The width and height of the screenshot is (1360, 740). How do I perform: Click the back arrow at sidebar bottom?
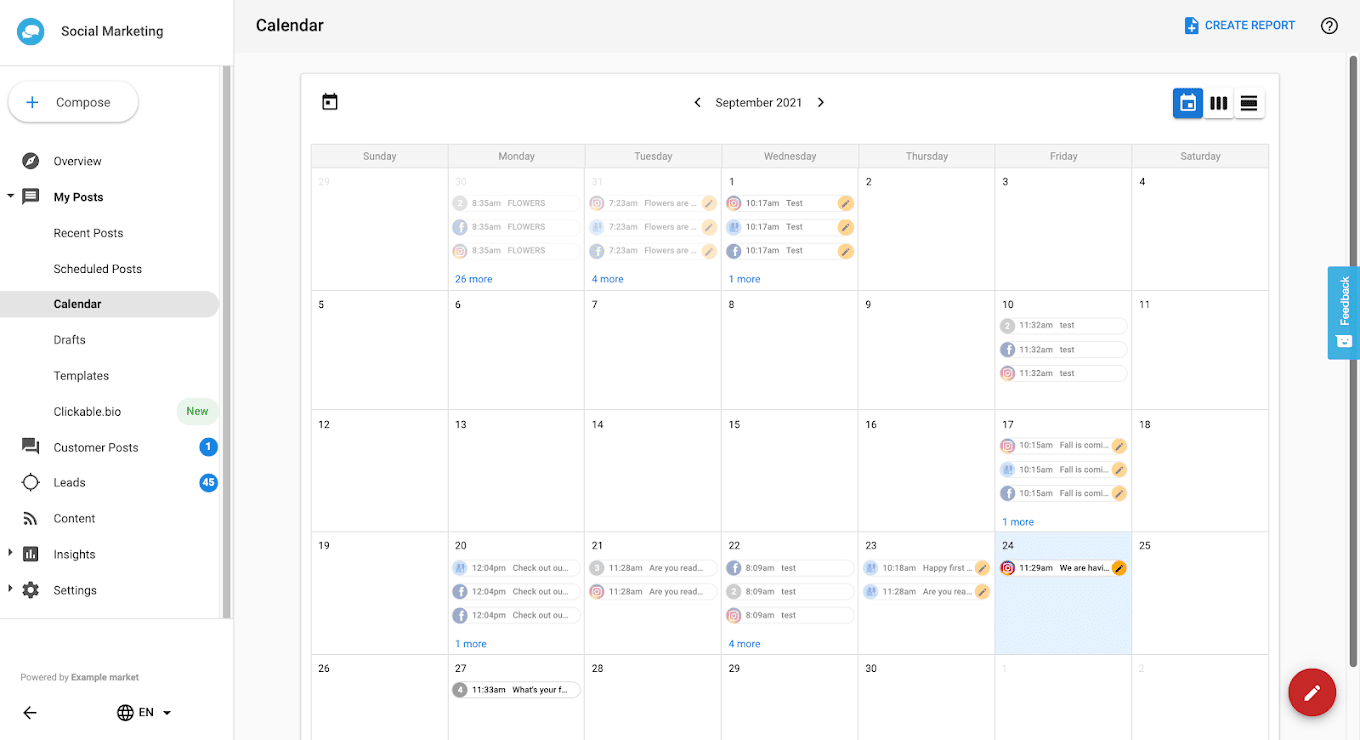click(x=30, y=713)
